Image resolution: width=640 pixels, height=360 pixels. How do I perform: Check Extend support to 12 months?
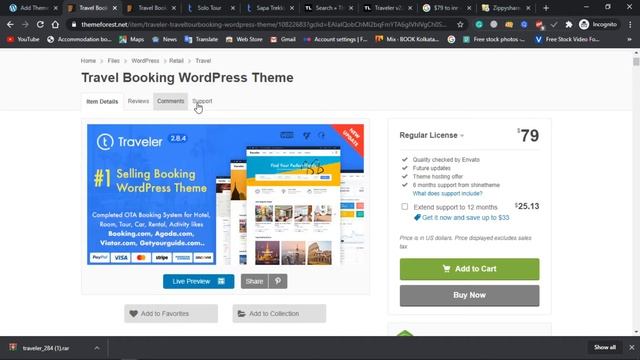click(x=404, y=207)
